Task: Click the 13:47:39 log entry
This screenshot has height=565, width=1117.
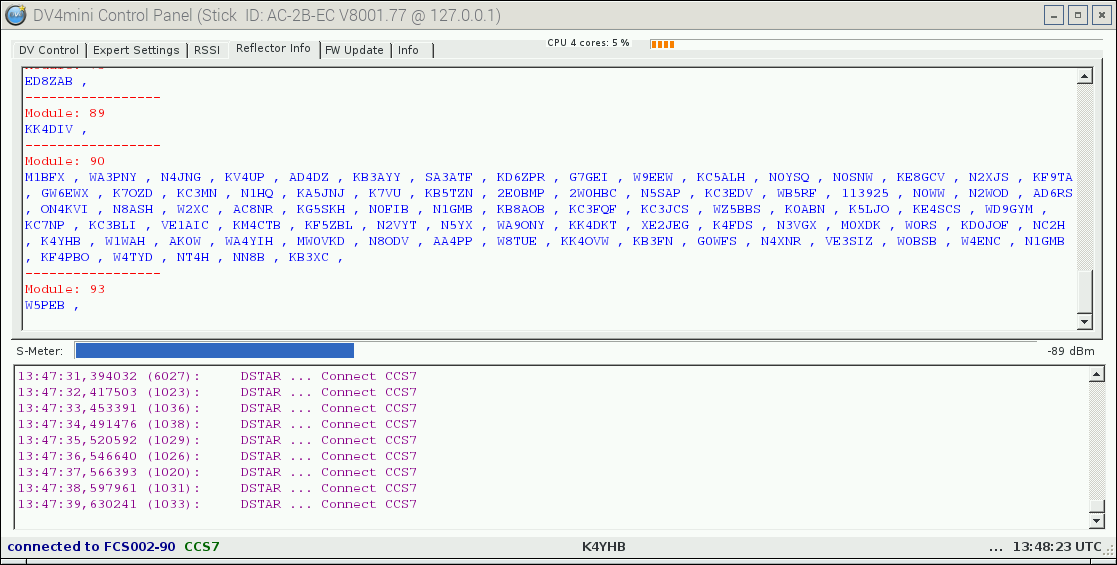Action: pos(217,504)
